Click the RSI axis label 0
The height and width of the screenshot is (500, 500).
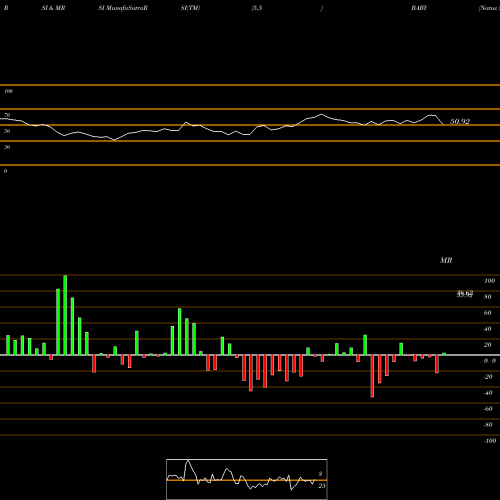tap(5, 171)
